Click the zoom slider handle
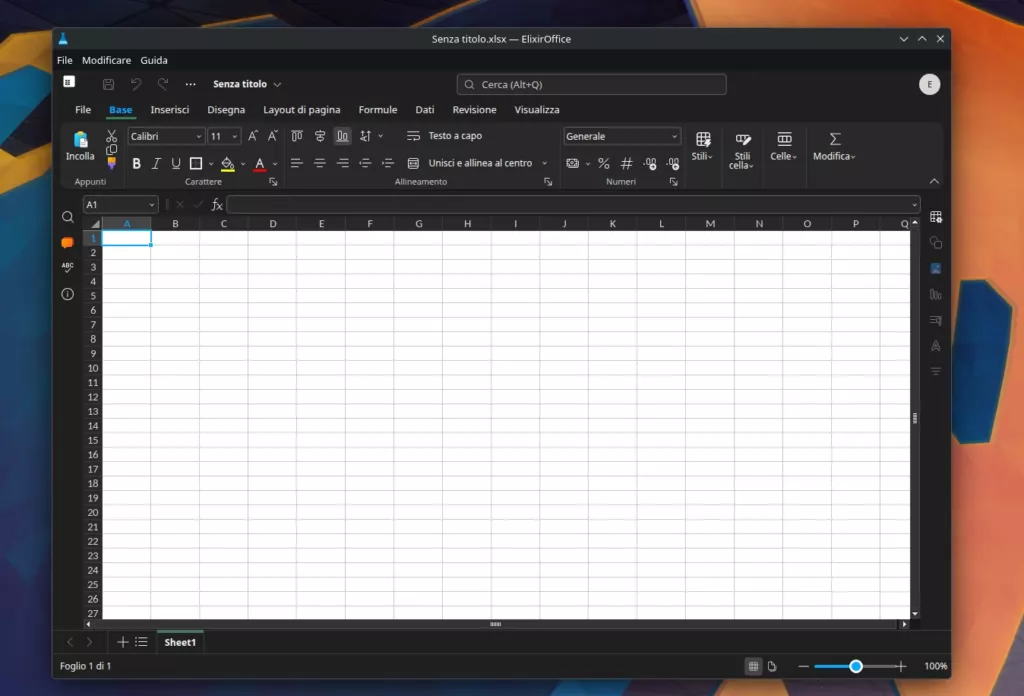The image size is (1024, 696). 856,666
